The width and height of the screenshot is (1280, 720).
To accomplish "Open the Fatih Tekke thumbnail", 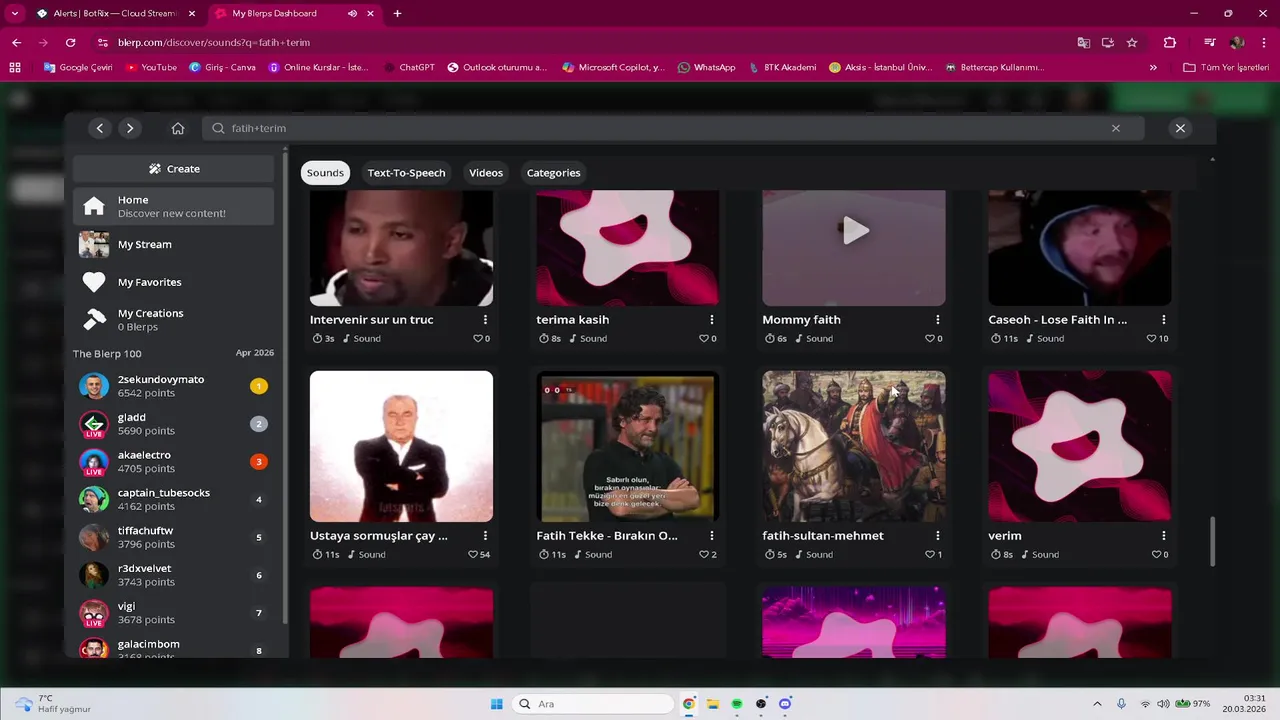I will (627, 447).
